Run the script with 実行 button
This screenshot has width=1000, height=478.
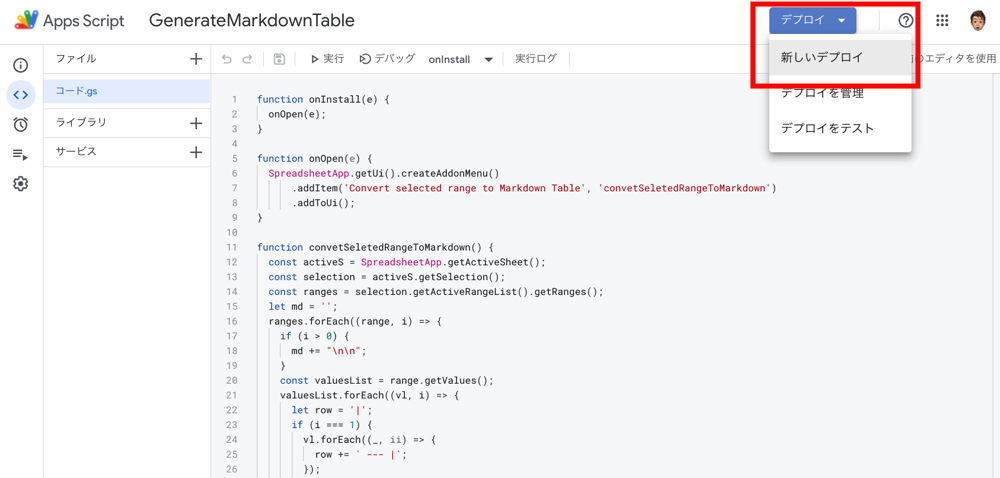327,59
